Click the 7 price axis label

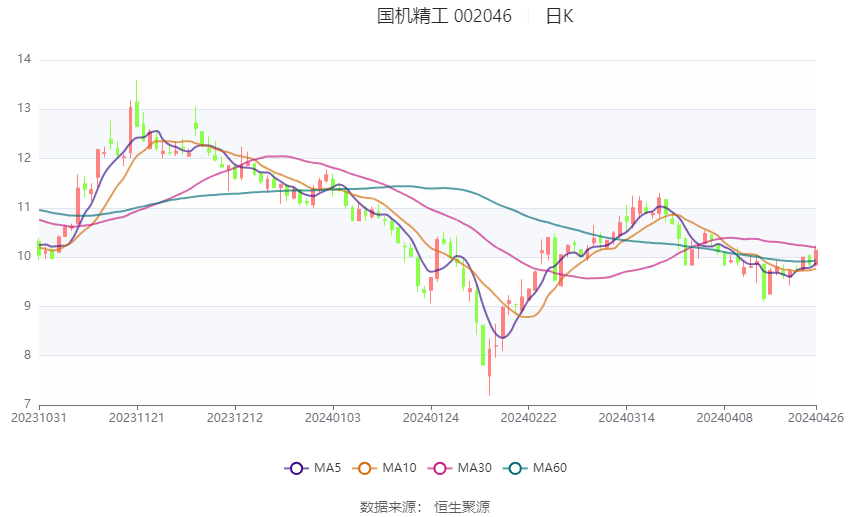click(28, 404)
